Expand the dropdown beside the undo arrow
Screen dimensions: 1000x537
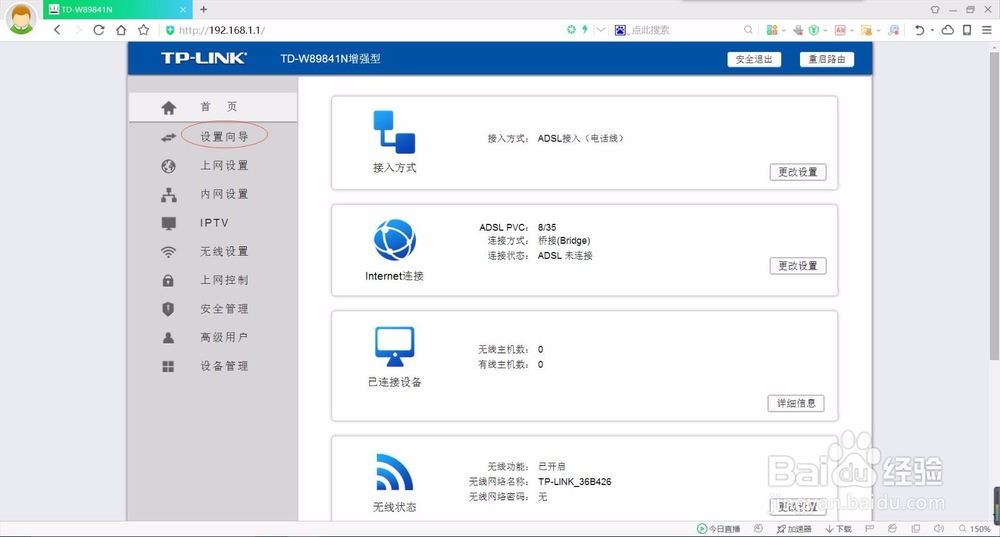pos(932,30)
